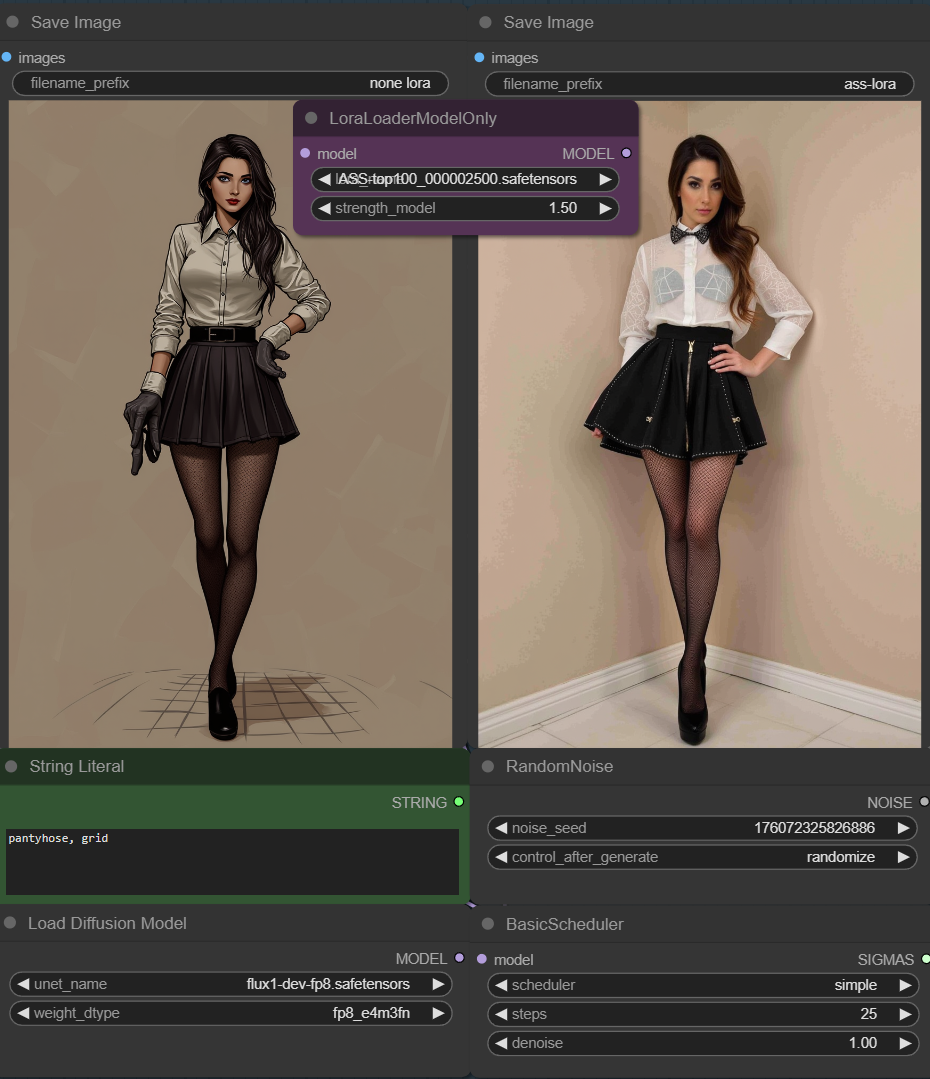Viewport: 930px width, 1079px height.
Task: Change control_after_generate randomize option
Action: 702,857
